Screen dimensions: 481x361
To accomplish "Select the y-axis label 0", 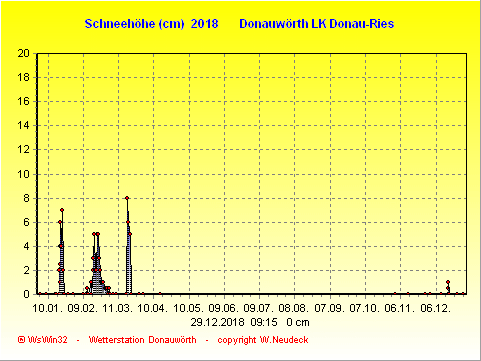I will [26, 294].
